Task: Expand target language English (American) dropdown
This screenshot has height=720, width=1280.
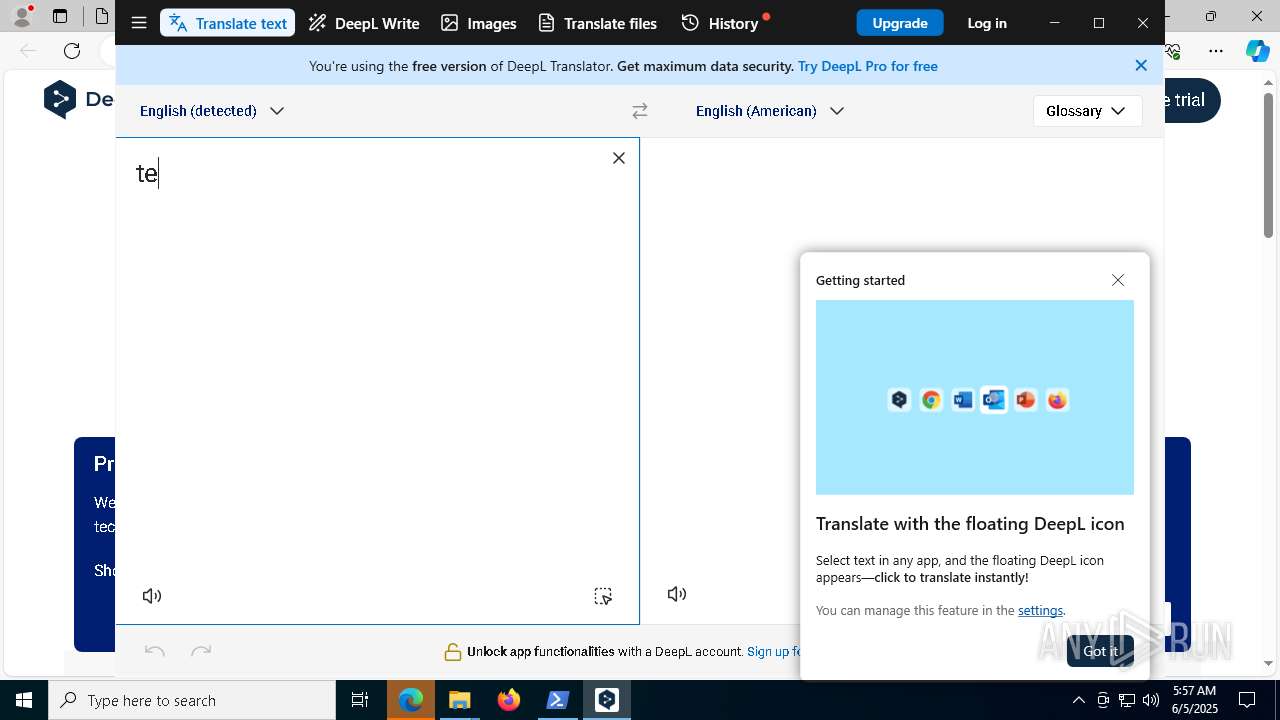Action: (770, 111)
